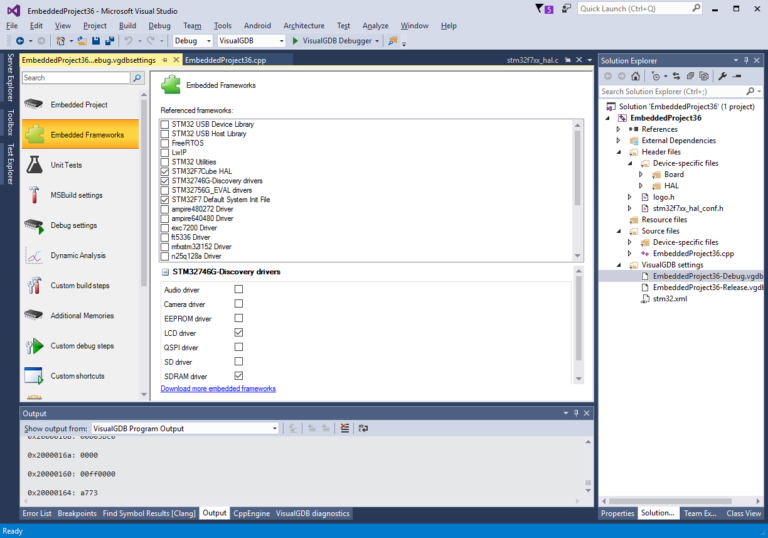
Task: Click the Save toolbar icon
Action: [x=96, y=41]
